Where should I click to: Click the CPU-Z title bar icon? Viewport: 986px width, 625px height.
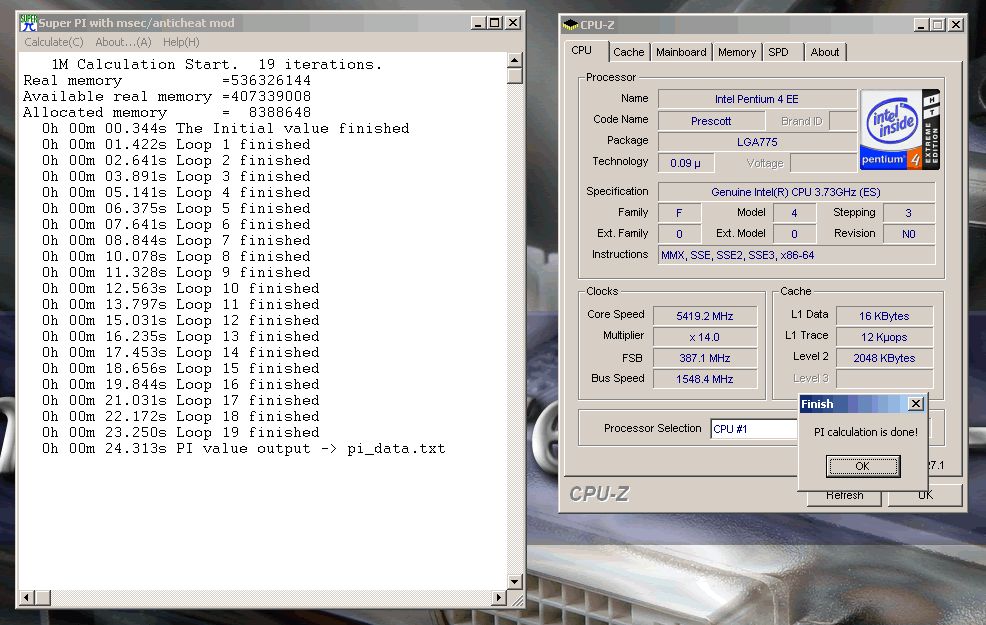(570, 25)
